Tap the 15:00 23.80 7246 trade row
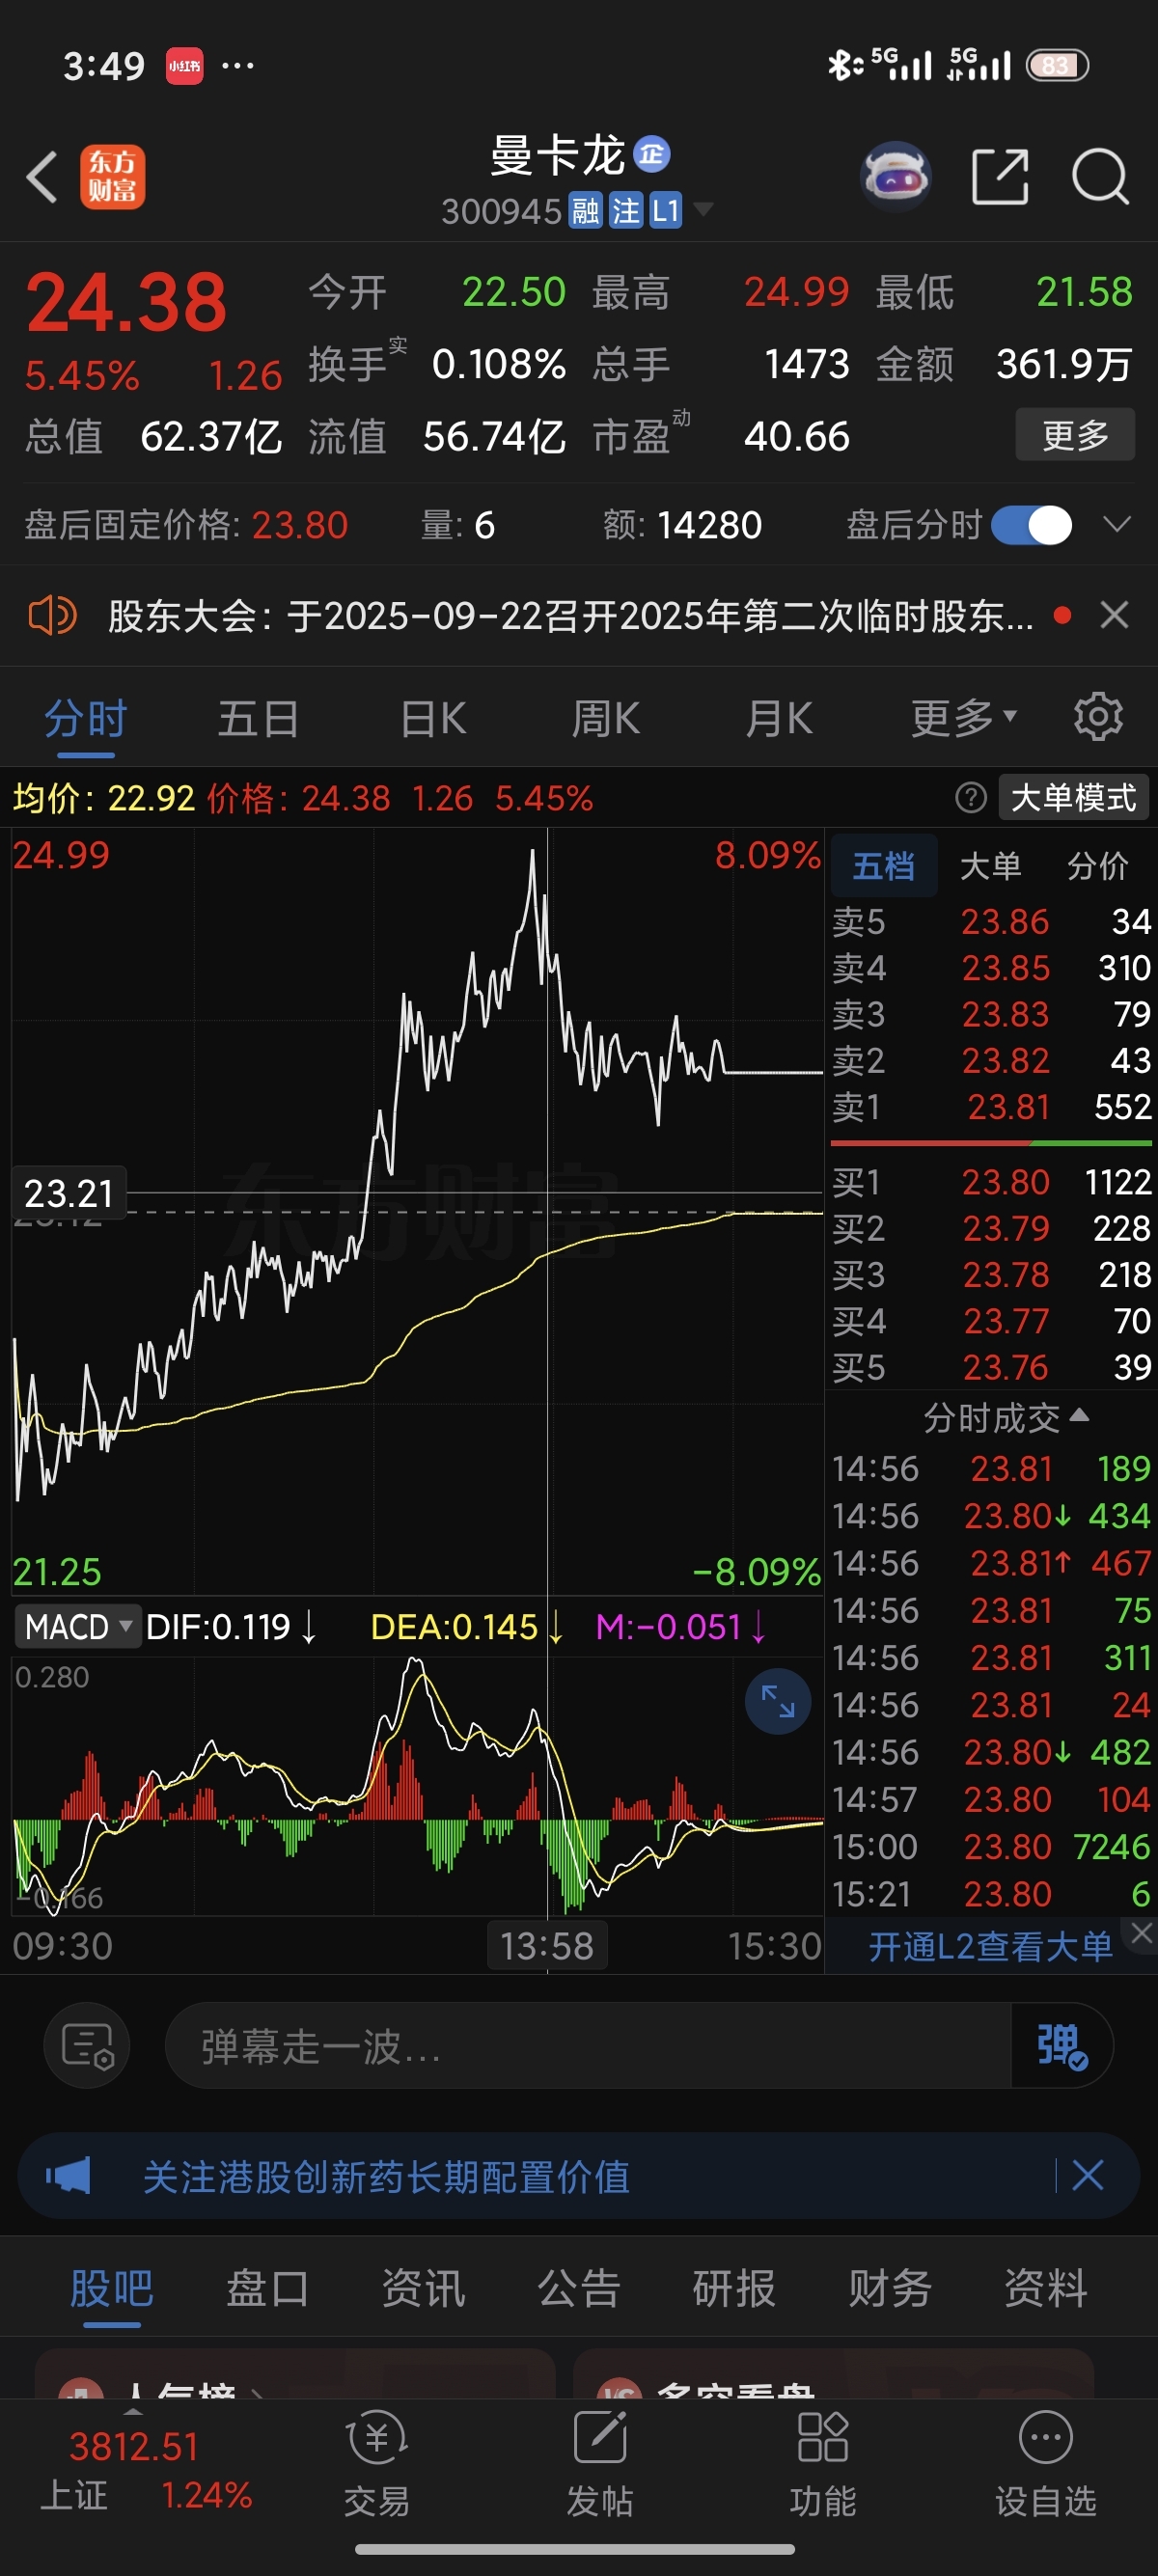Viewport: 1158px width, 2576px height. (991, 1846)
